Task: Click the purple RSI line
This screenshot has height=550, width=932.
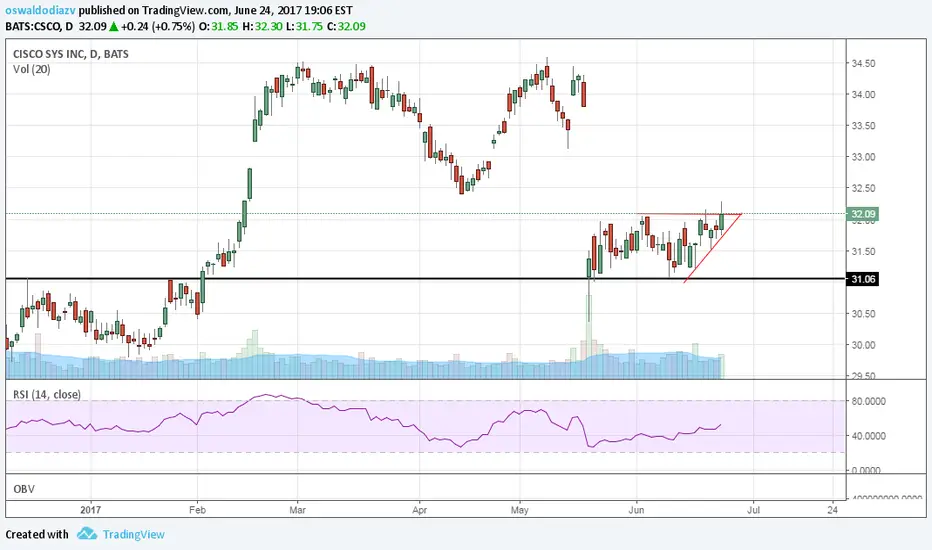Action: [363, 420]
